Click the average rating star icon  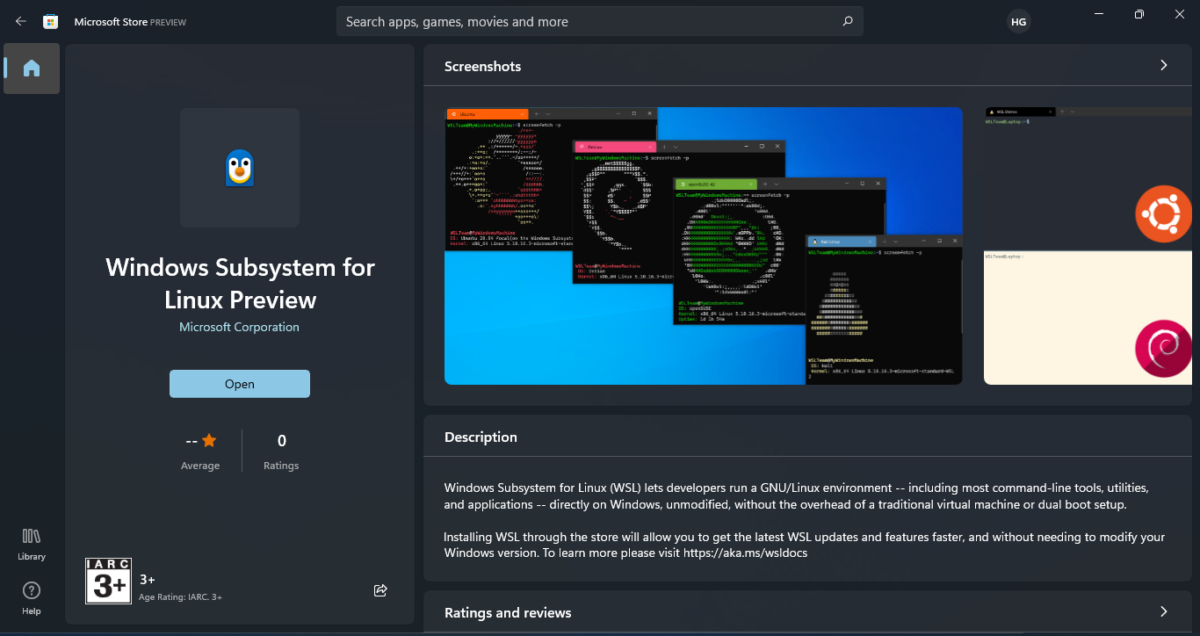coord(209,440)
